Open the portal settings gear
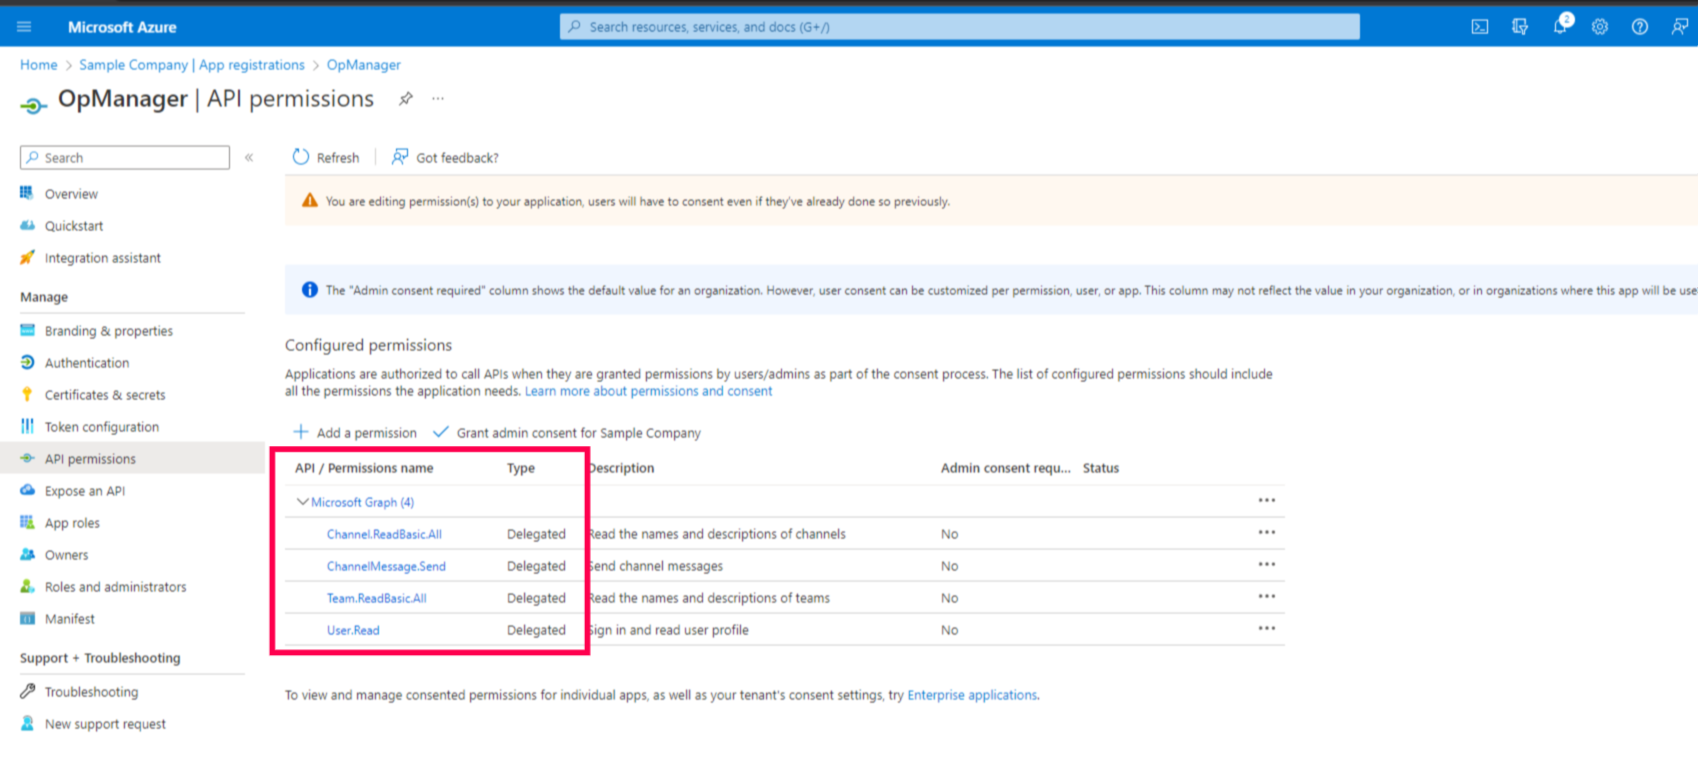The image size is (1698, 760). click(1600, 27)
